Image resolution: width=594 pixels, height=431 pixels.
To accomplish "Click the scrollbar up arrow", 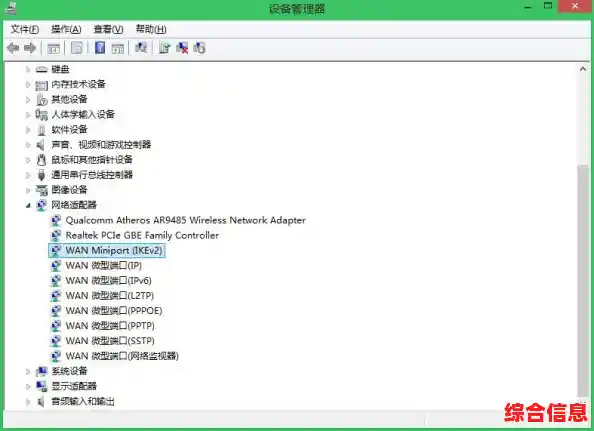I will point(583,69).
